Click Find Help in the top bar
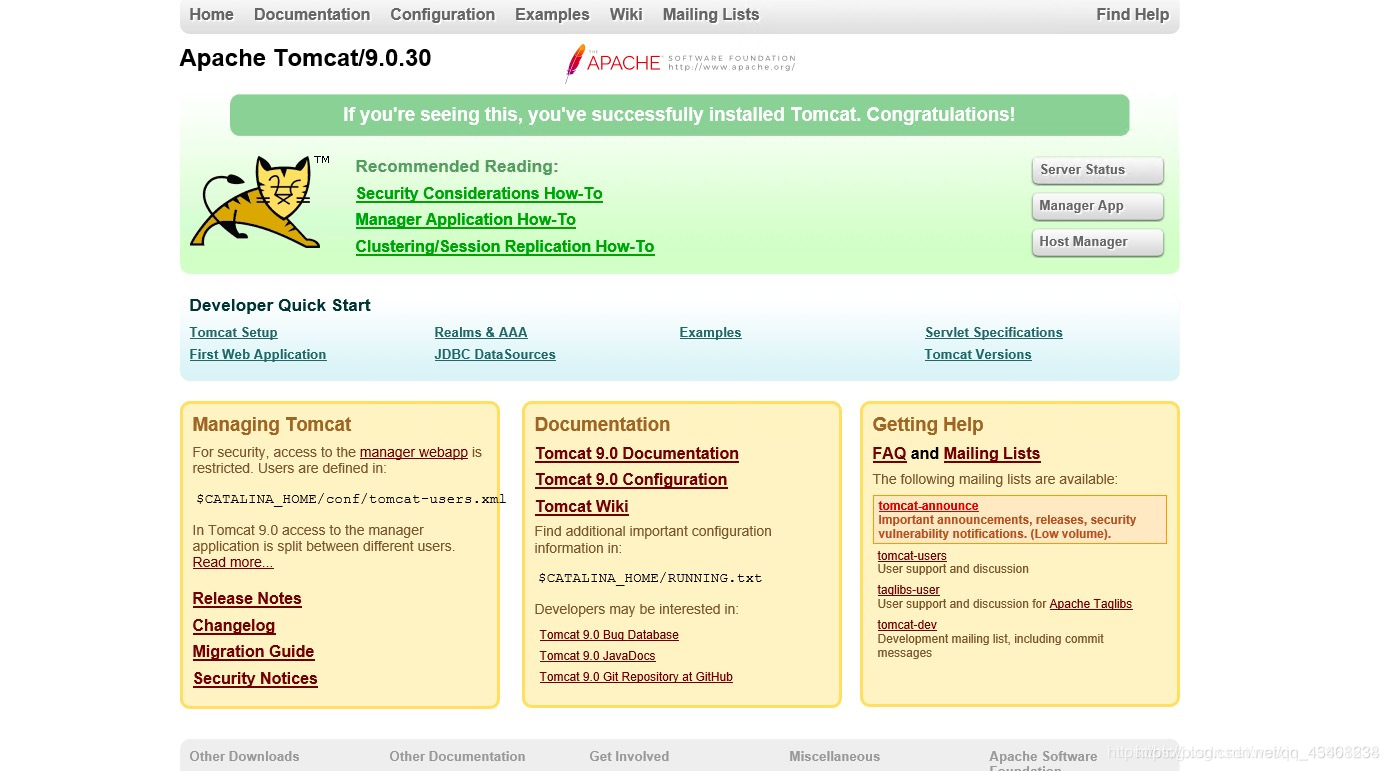The image size is (1389, 771). click(x=1132, y=14)
